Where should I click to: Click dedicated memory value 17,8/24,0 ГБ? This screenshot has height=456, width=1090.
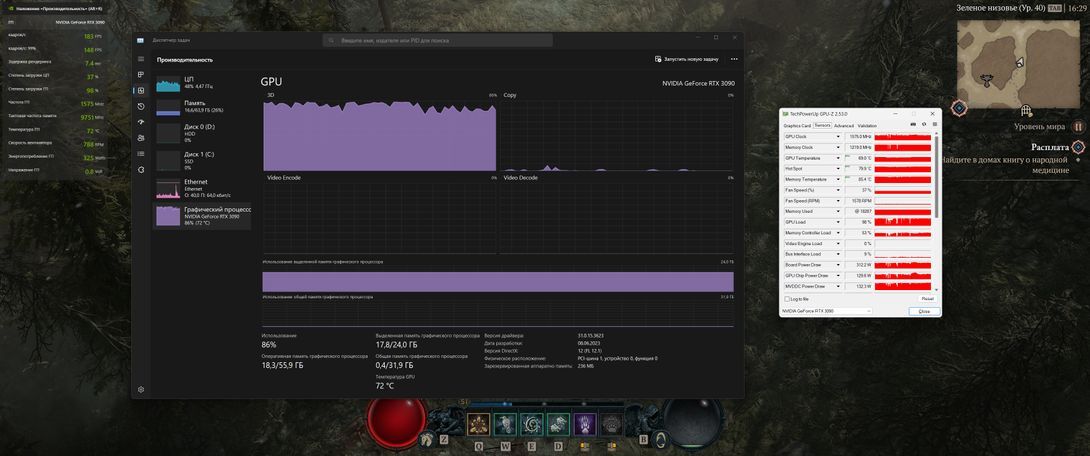tap(396, 344)
